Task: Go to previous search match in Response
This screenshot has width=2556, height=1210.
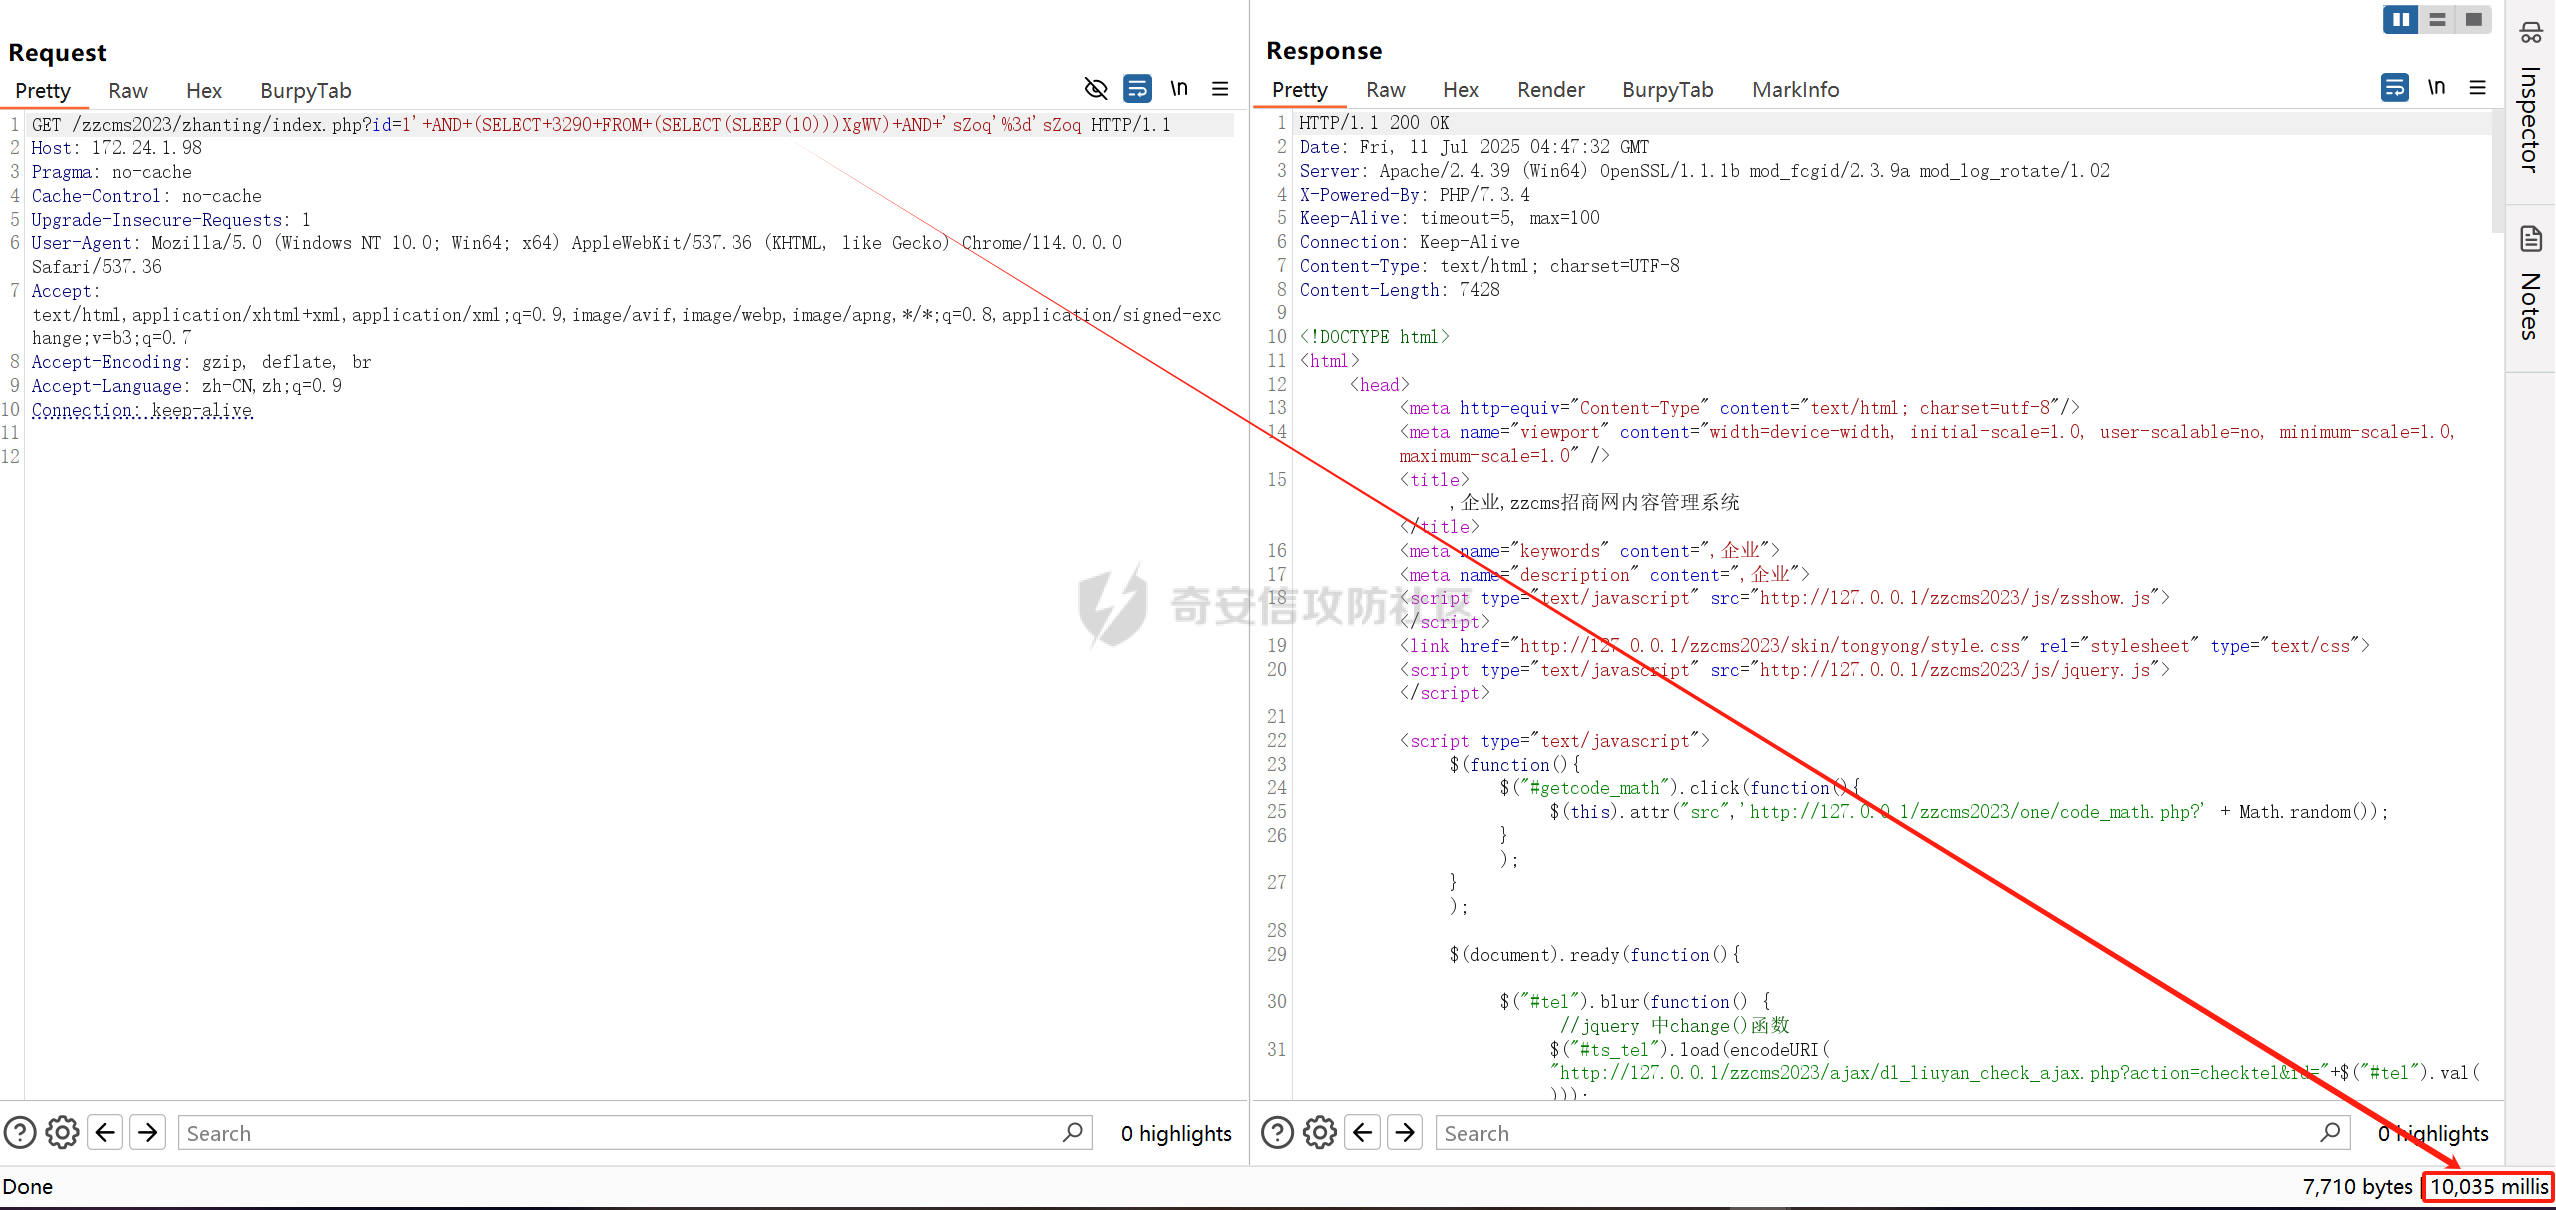Action: point(1363,1133)
